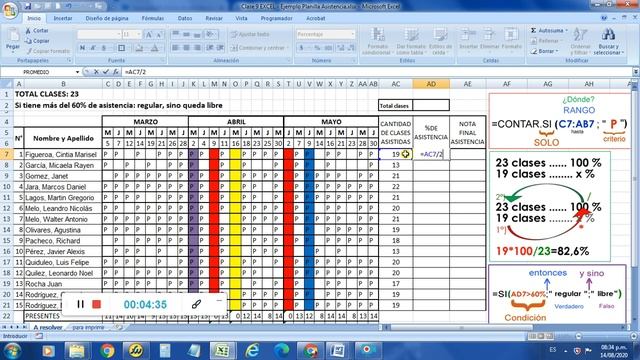The image size is (640, 360).
Task: Open the font size dropdown
Action: tap(139, 35)
